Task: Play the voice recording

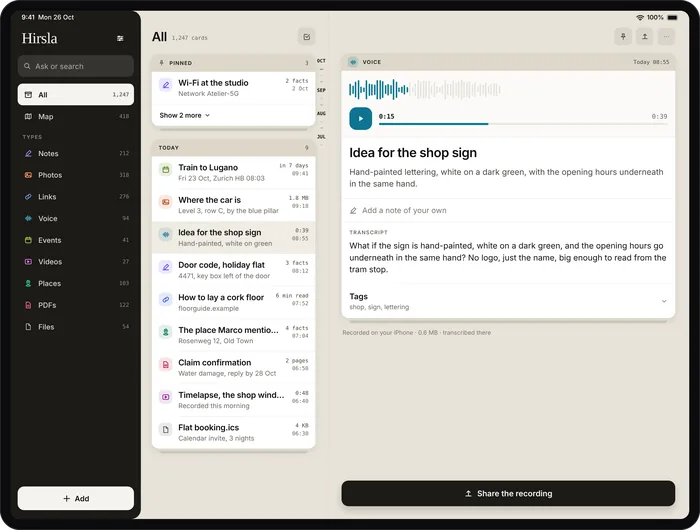Action: (360, 119)
